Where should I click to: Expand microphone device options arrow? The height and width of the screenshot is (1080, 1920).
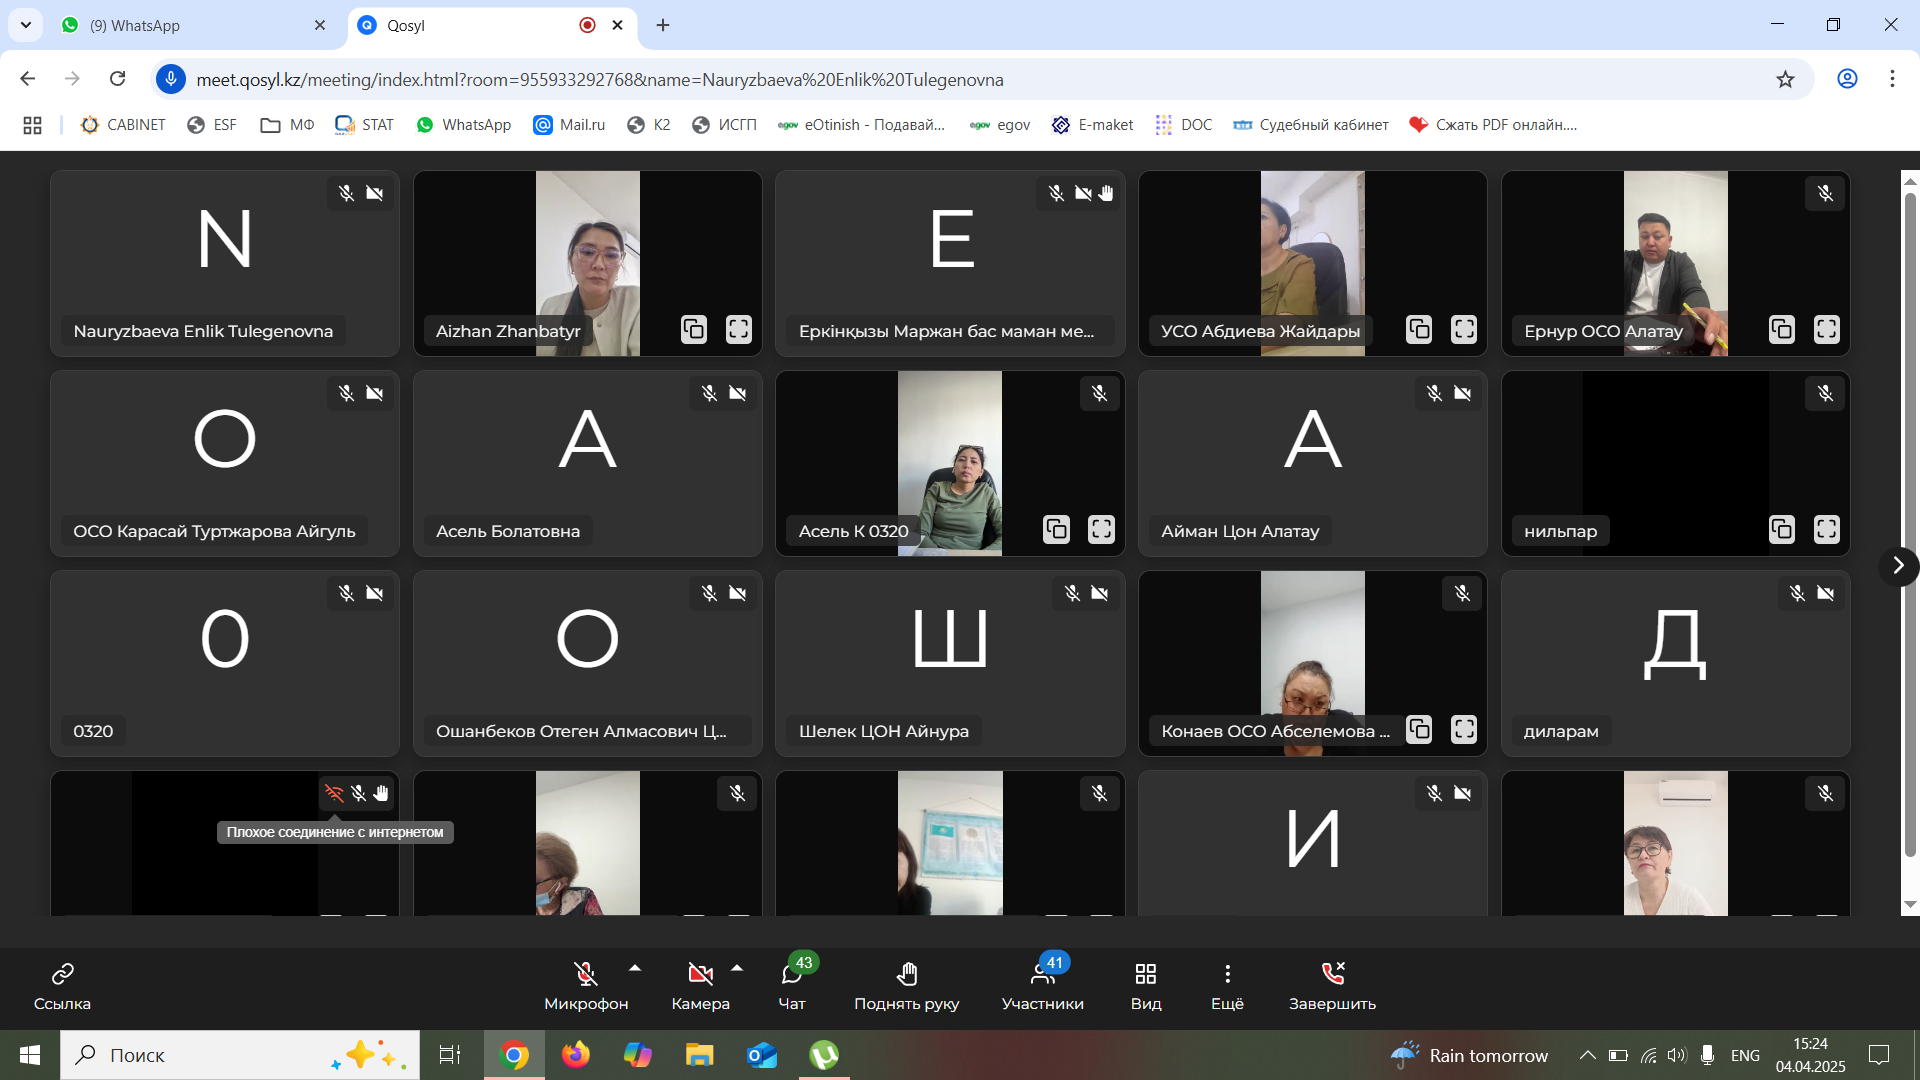coord(635,968)
